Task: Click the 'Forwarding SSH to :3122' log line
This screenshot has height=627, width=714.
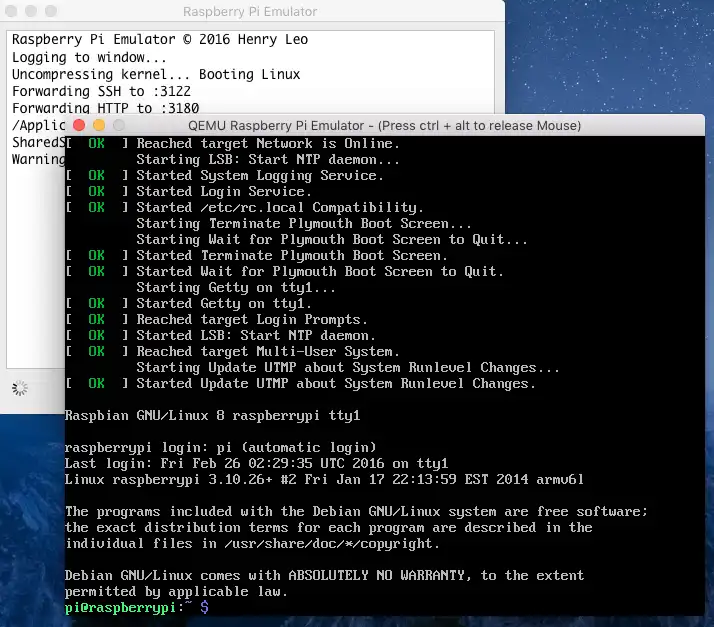Action: click(101, 92)
